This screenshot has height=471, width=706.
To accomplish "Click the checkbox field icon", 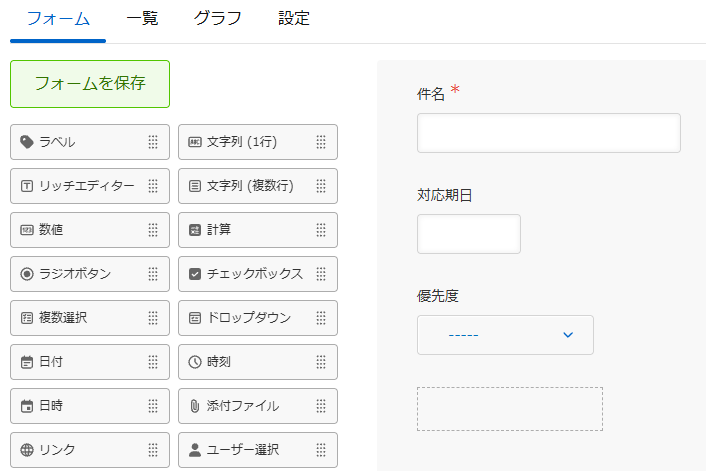I will (x=195, y=274).
